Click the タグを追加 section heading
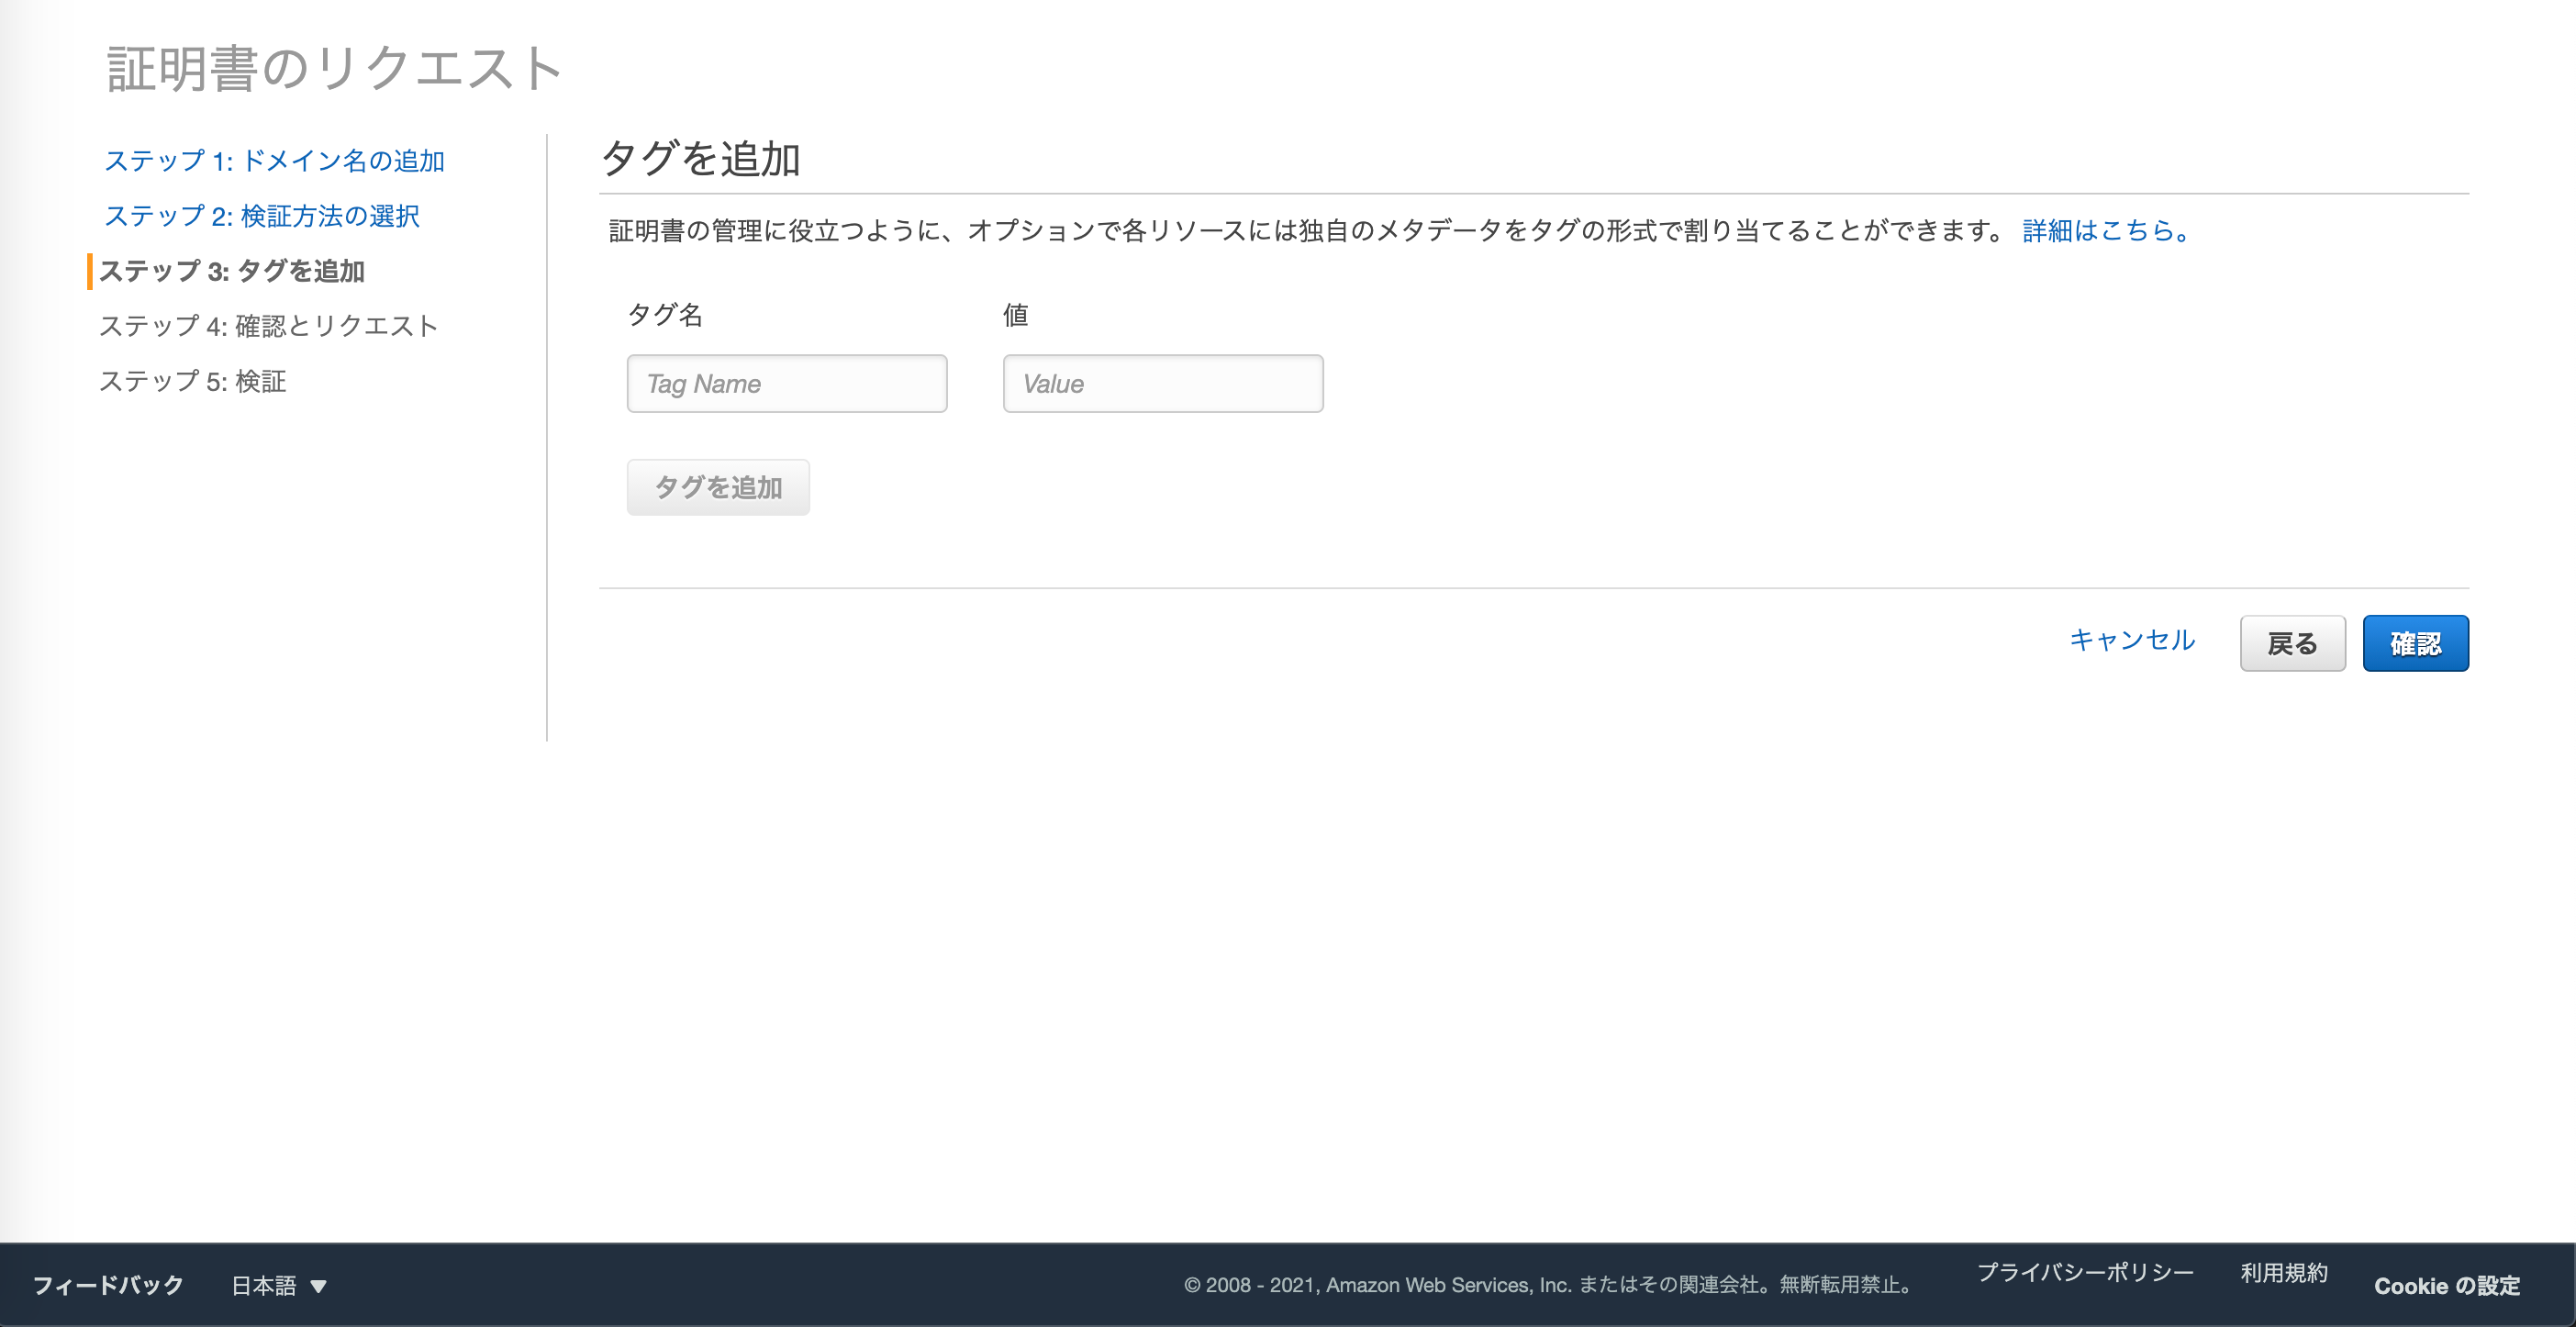The height and width of the screenshot is (1327, 2576). coord(700,159)
